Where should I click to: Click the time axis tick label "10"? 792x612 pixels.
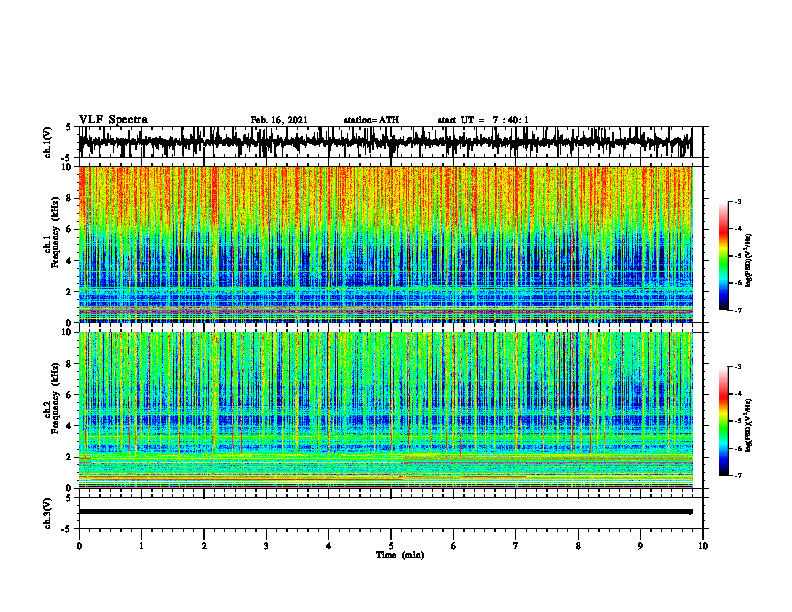703,546
